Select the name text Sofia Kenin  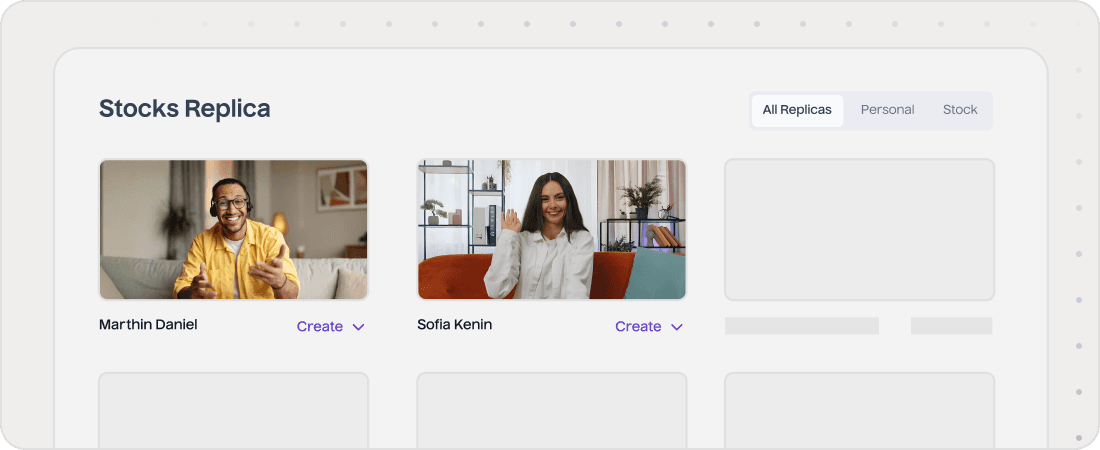(x=455, y=324)
